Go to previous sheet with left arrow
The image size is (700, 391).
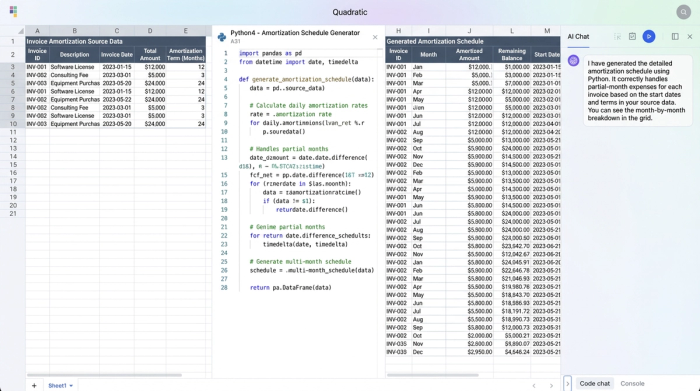pyautogui.click(x=534, y=386)
